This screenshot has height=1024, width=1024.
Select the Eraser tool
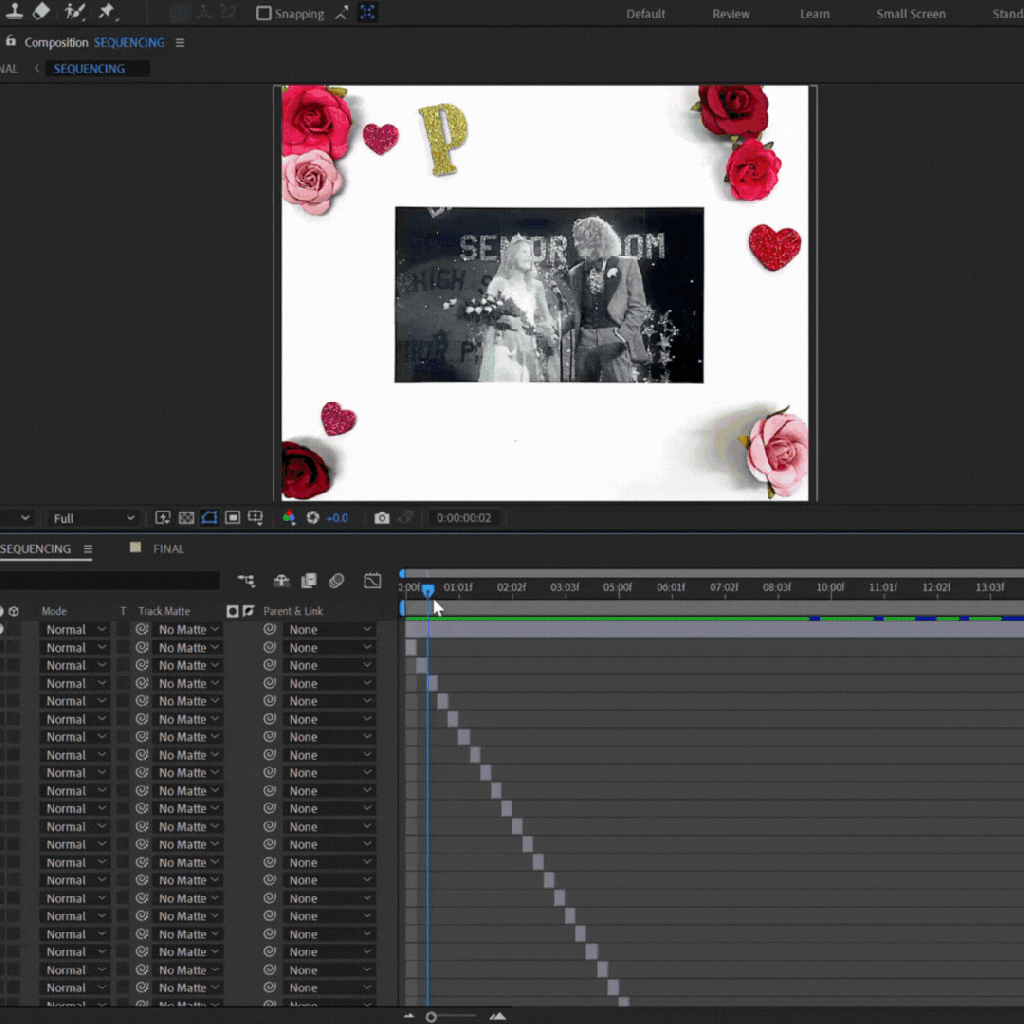tap(41, 11)
